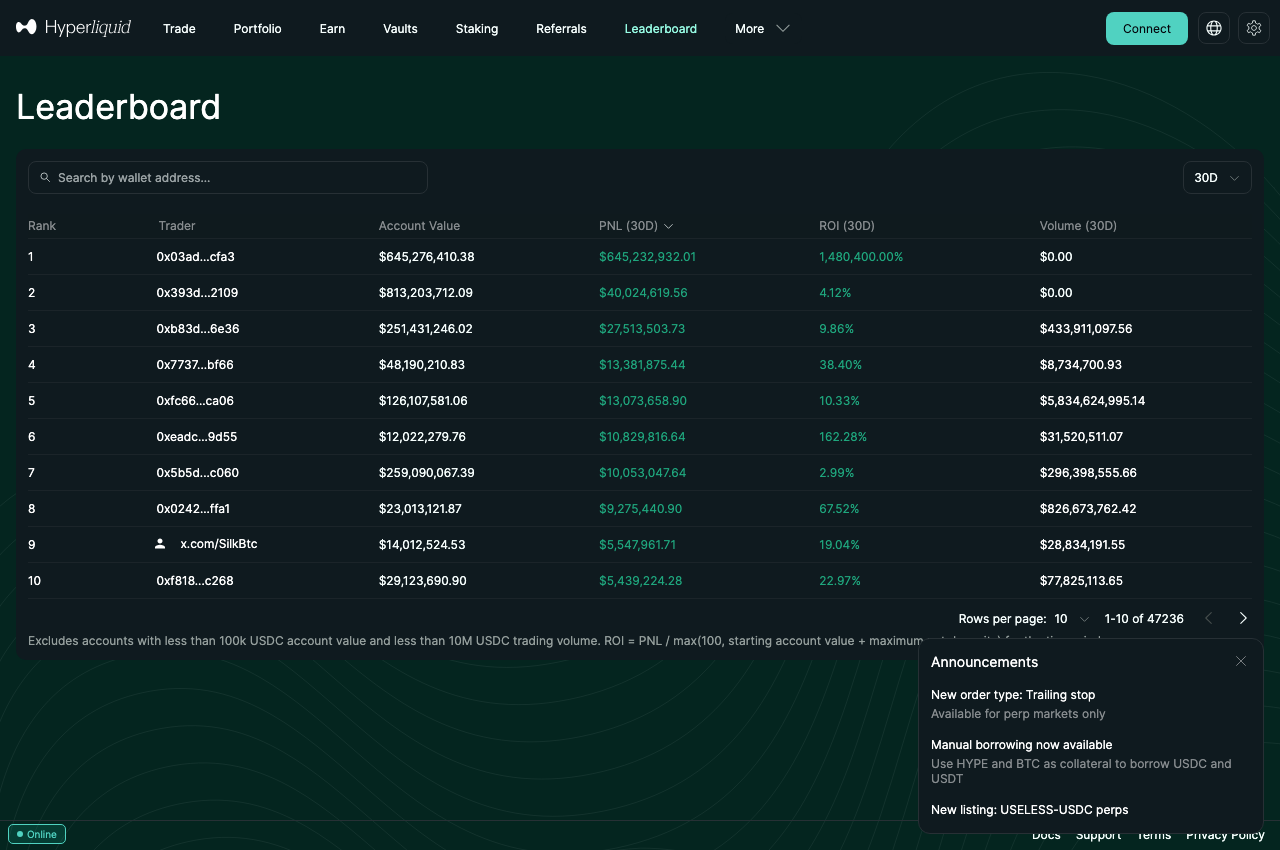Click ROI value 162.28%
This screenshot has width=1280, height=850.
click(843, 437)
